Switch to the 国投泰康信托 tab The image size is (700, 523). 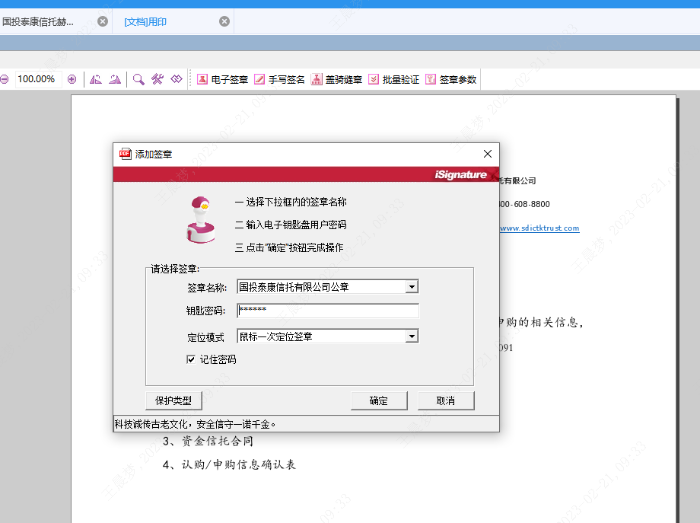click(40, 21)
